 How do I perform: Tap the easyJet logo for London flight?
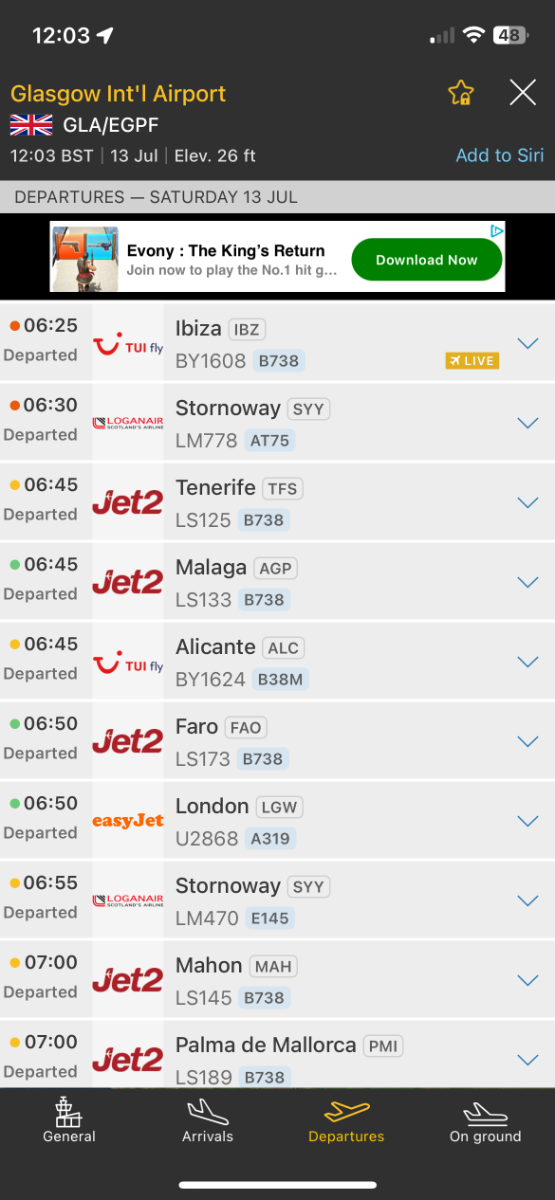[128, 821]
